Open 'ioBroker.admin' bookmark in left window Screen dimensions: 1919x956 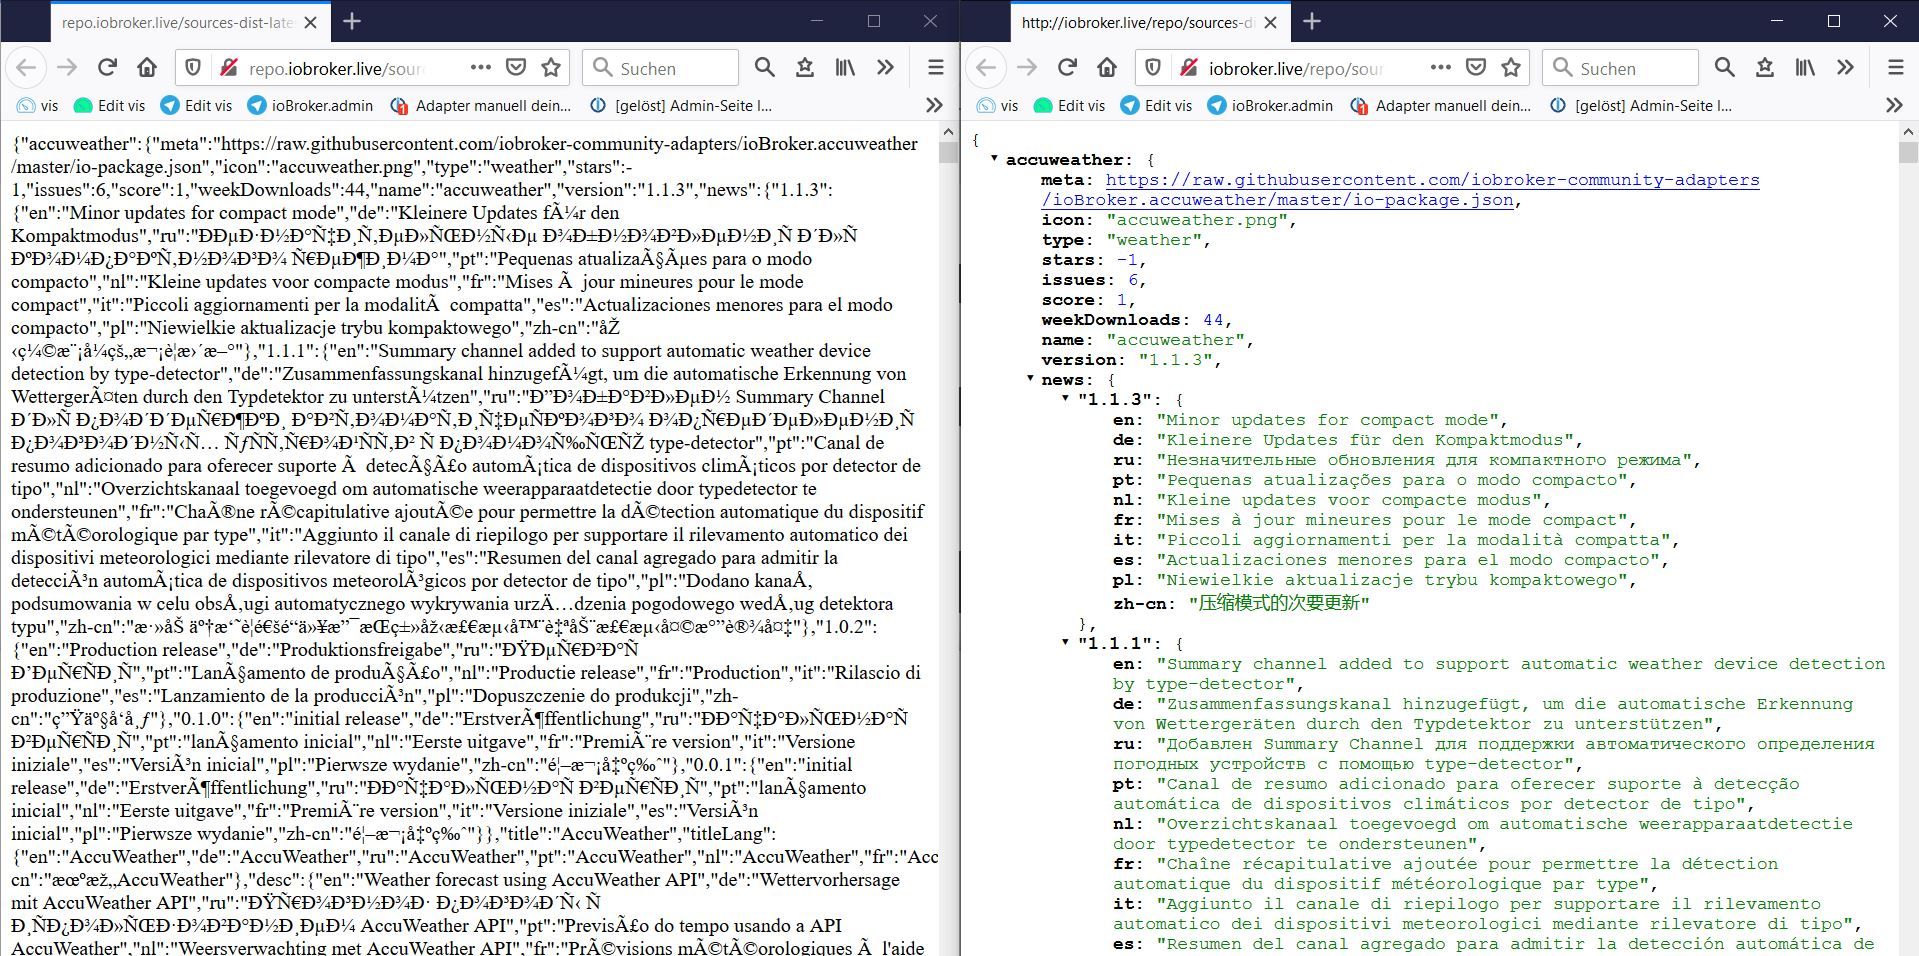point(310,105)
